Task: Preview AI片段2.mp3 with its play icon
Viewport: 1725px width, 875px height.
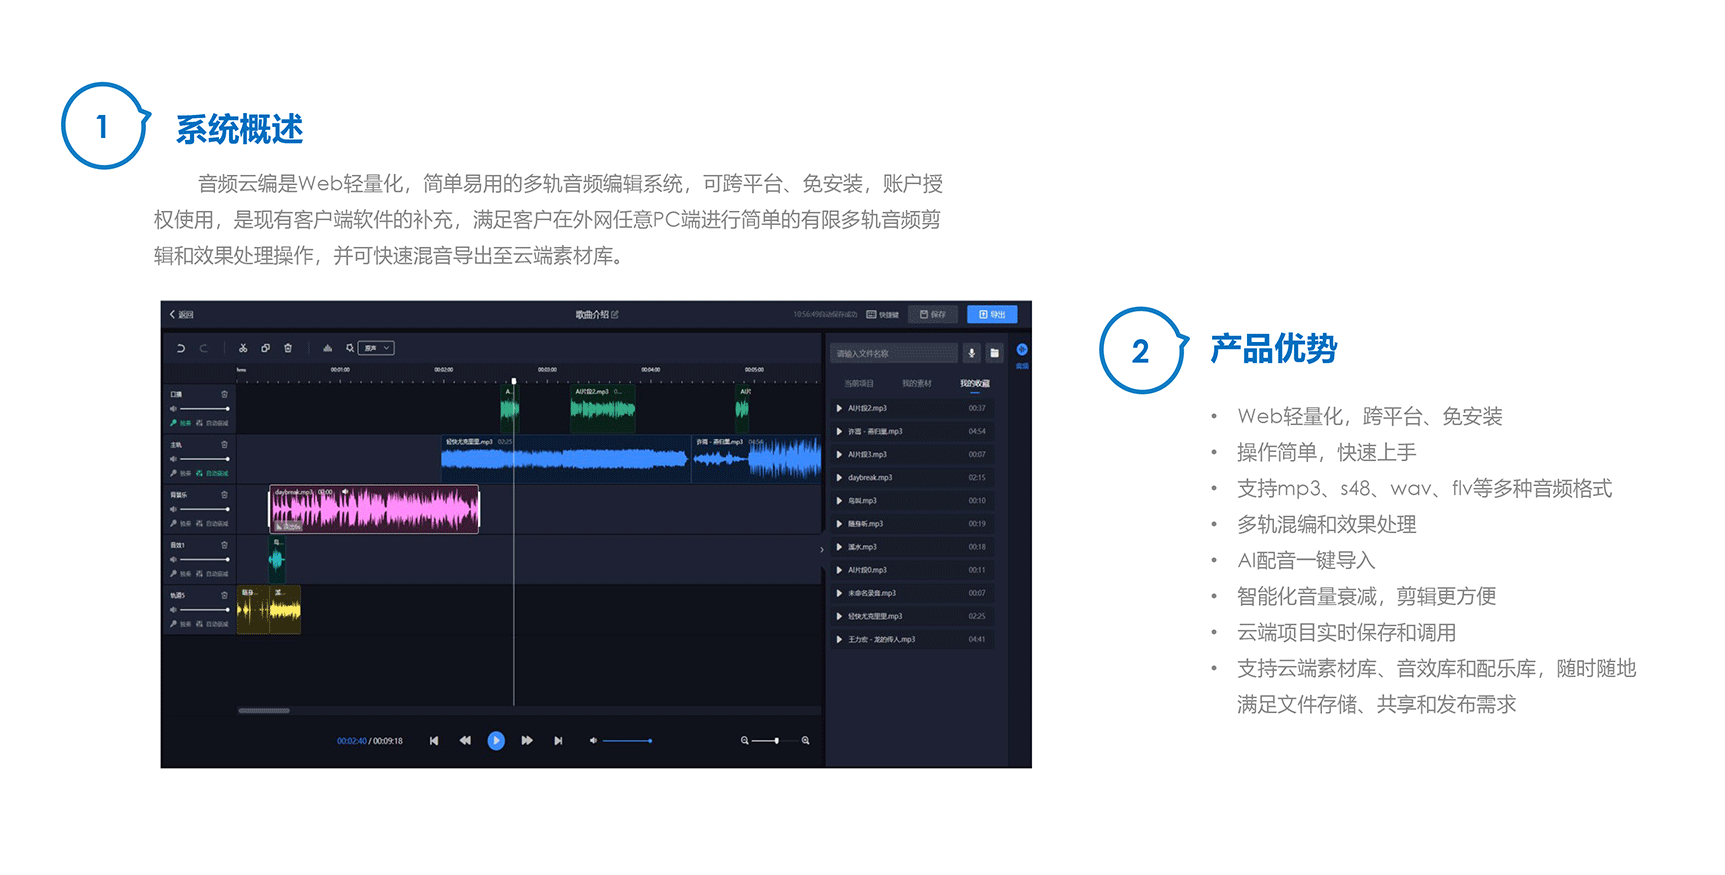Action: tap(839, 408)
